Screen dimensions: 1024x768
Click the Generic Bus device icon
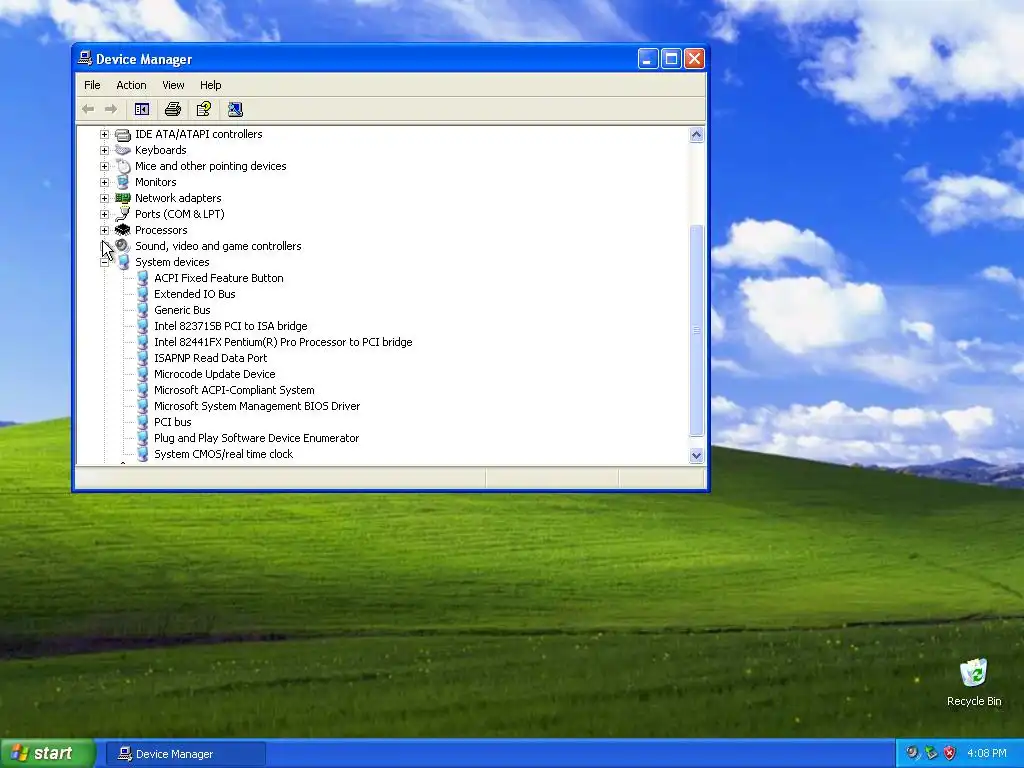[x=142, y=310]
